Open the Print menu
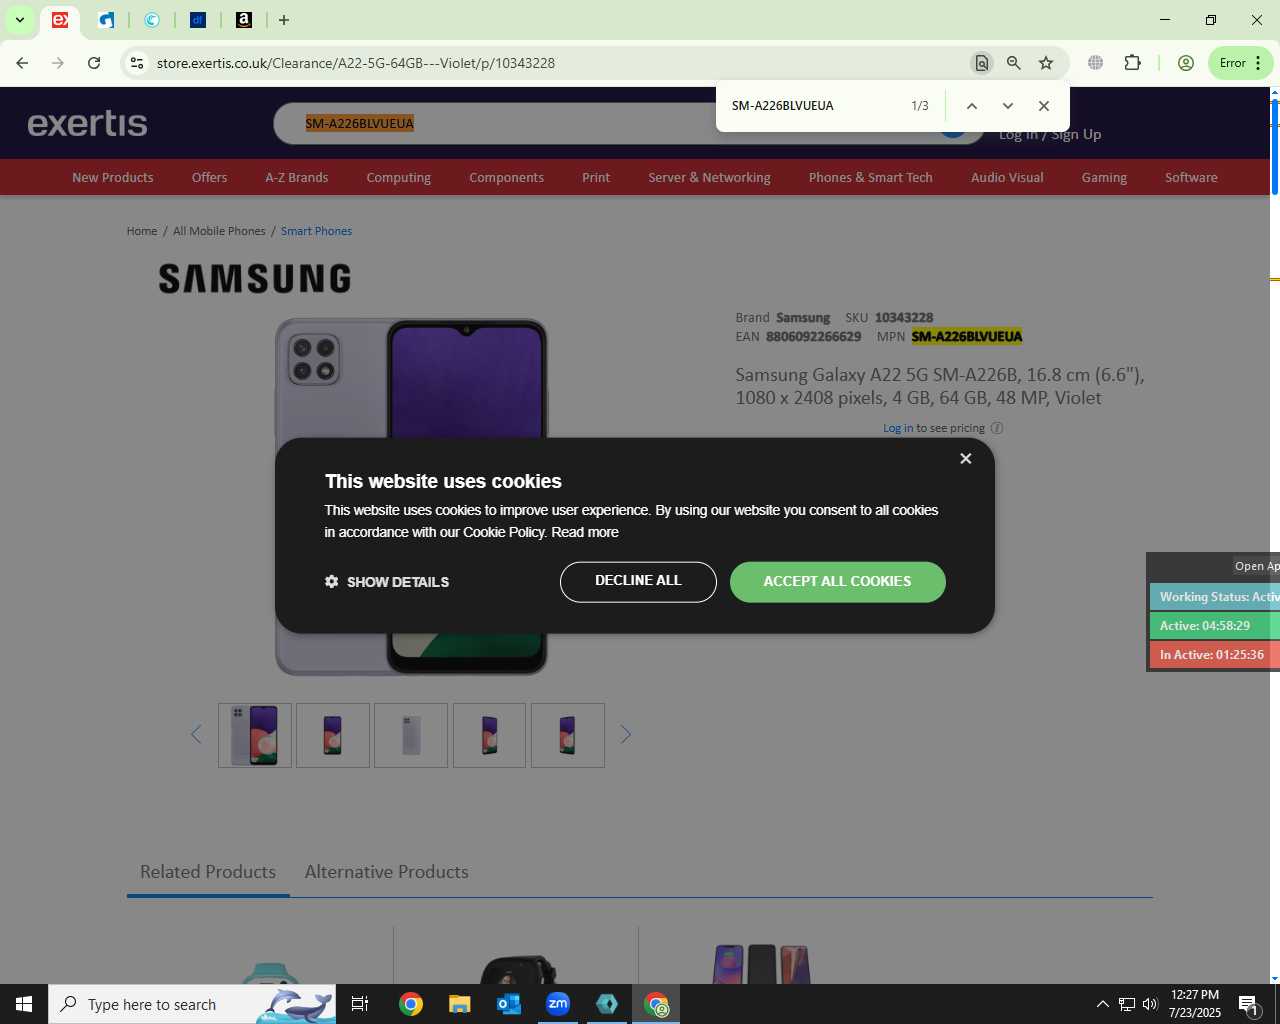Image resolution: width=1280 pixels, height=1024 pixels. coord(596,178)
